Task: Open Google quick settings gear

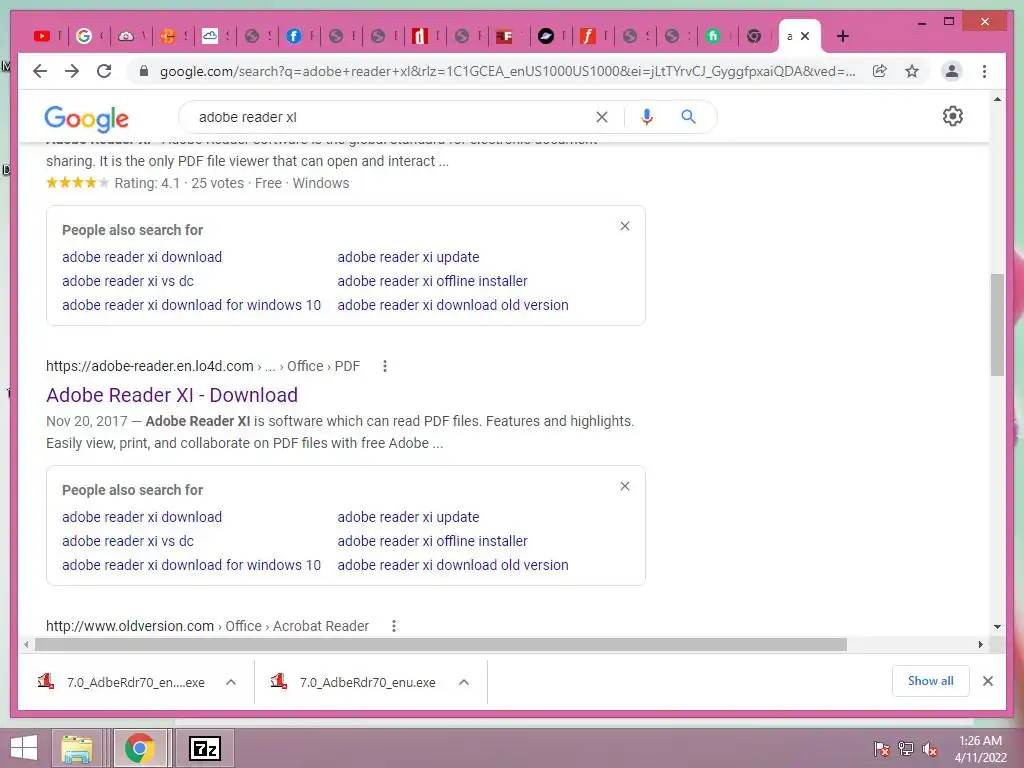Action: click(953, 116)
